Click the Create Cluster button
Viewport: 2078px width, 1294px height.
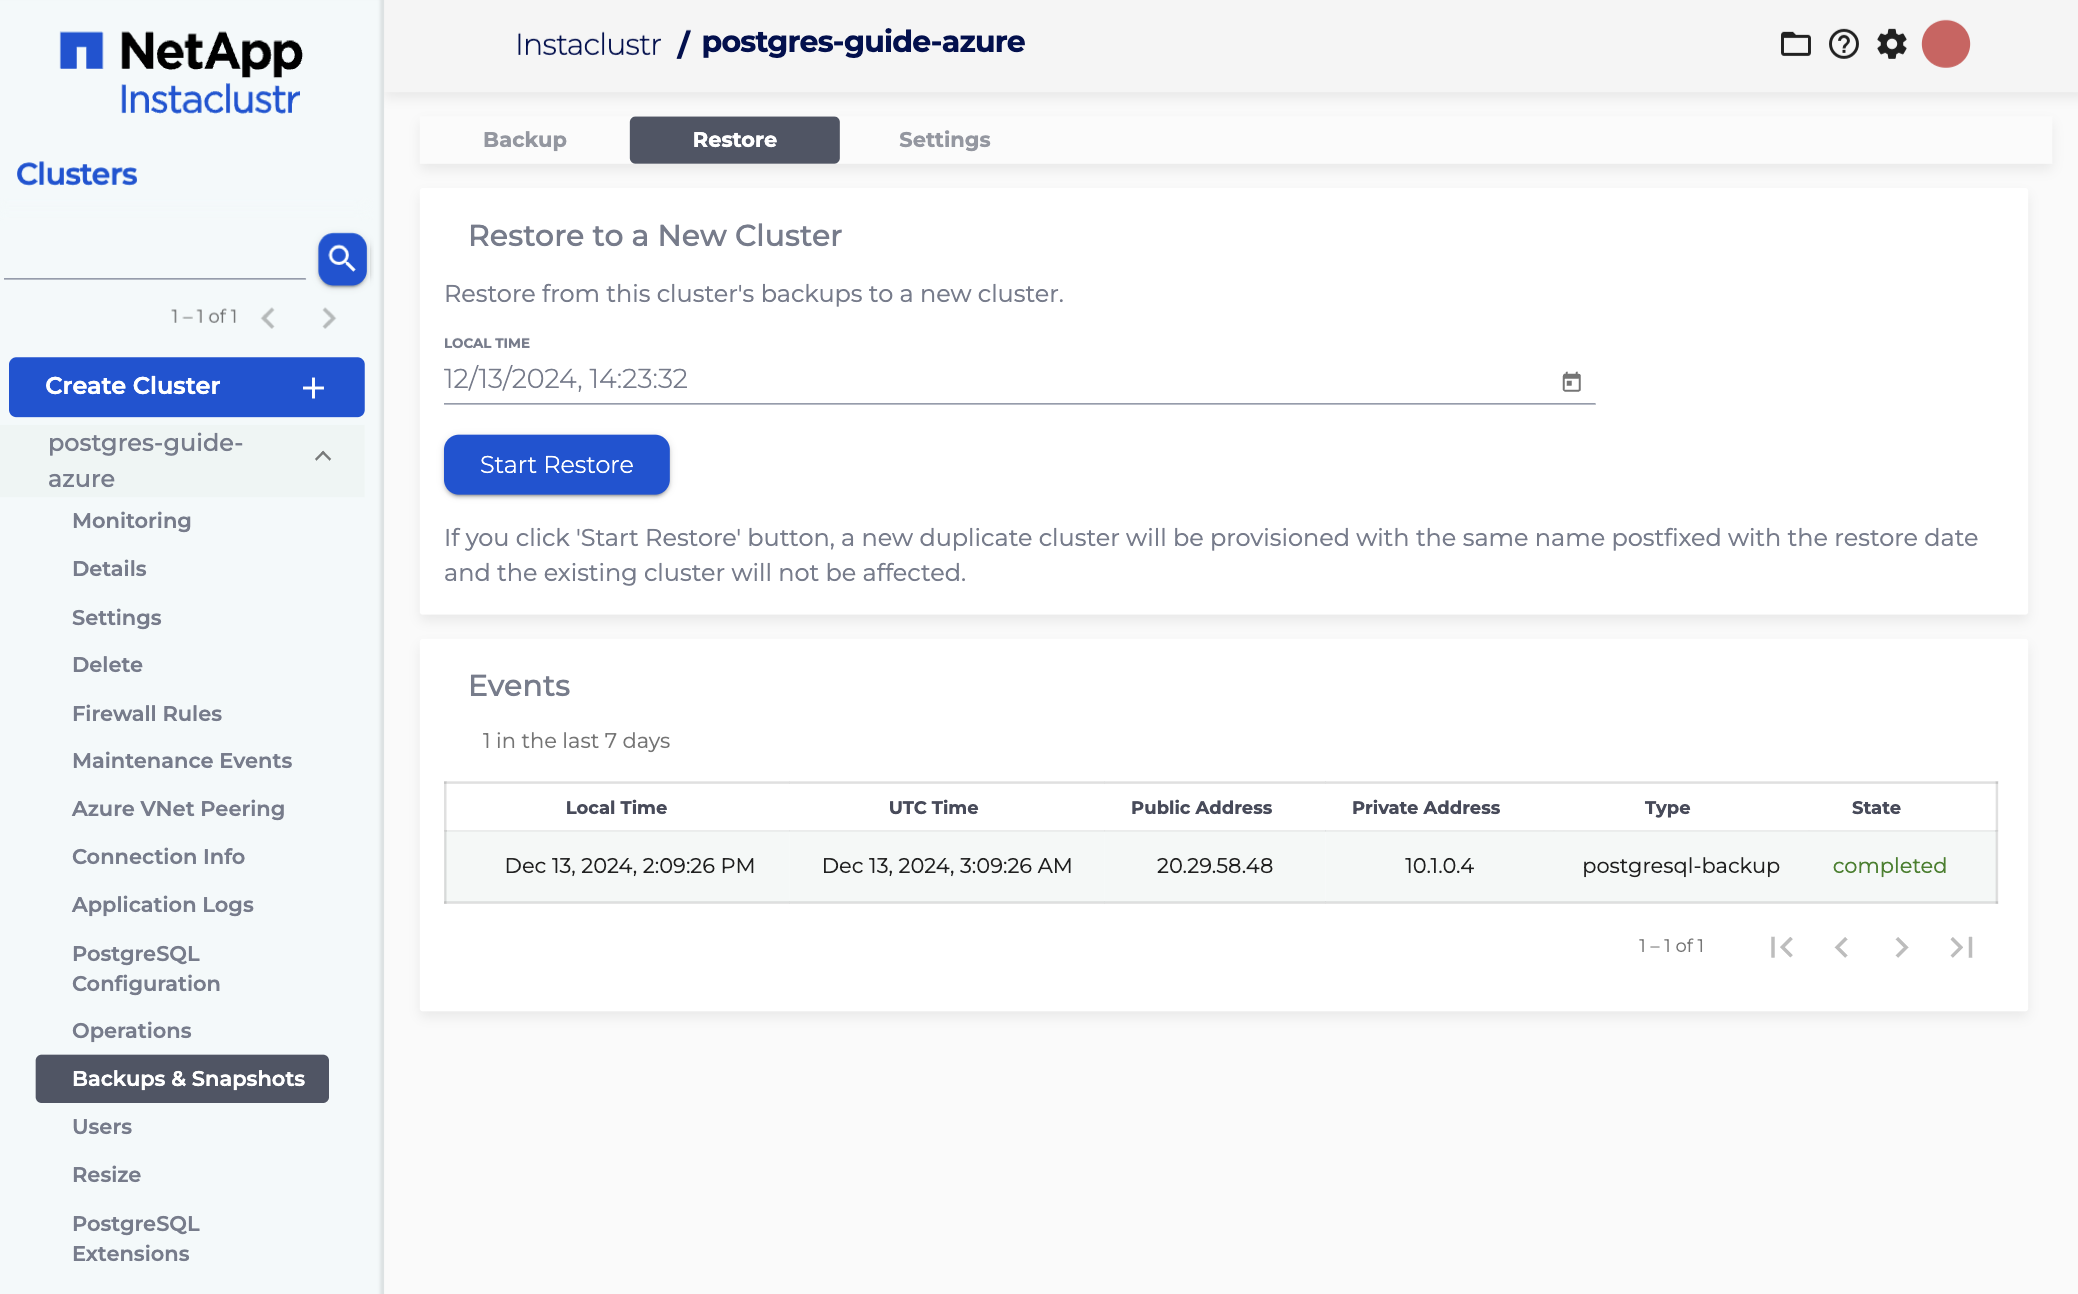click(x=186, y=387)
